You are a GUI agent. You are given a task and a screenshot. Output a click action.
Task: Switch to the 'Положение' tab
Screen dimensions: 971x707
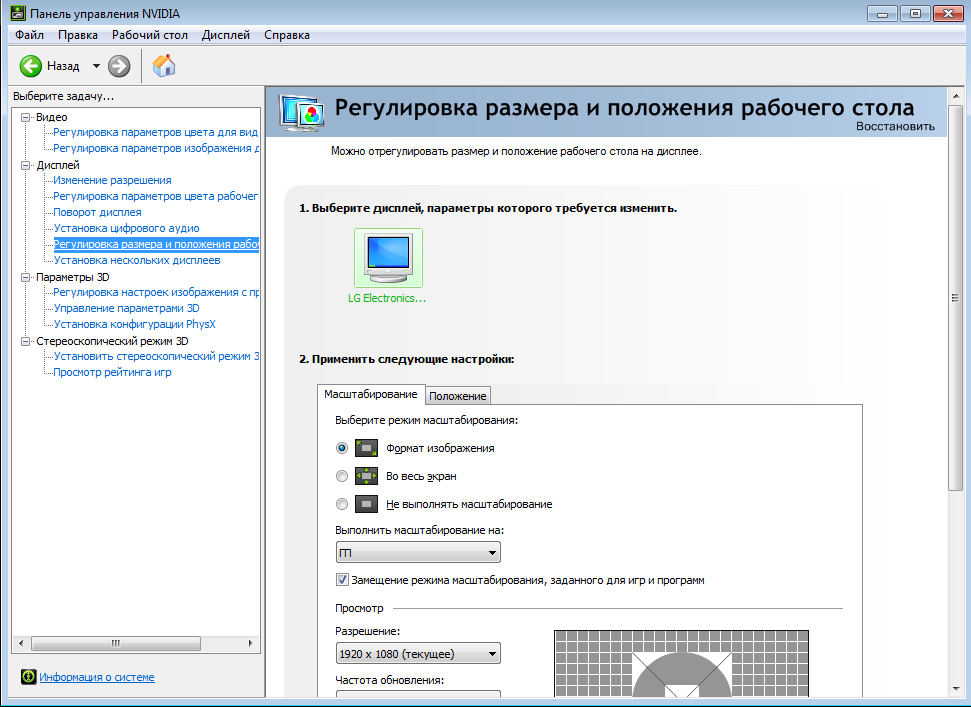(458, 396)
